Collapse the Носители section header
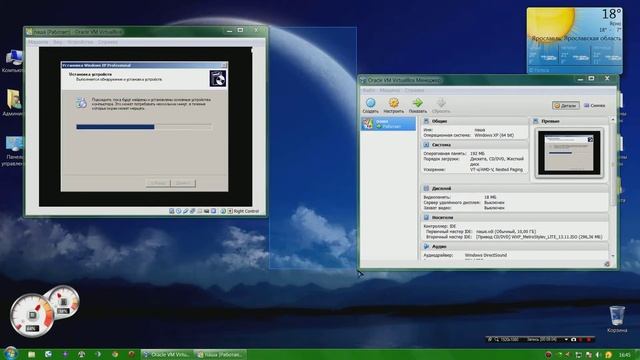Viewport: 640px width, 360px height. pyautogui.click(x=515, y=218)
